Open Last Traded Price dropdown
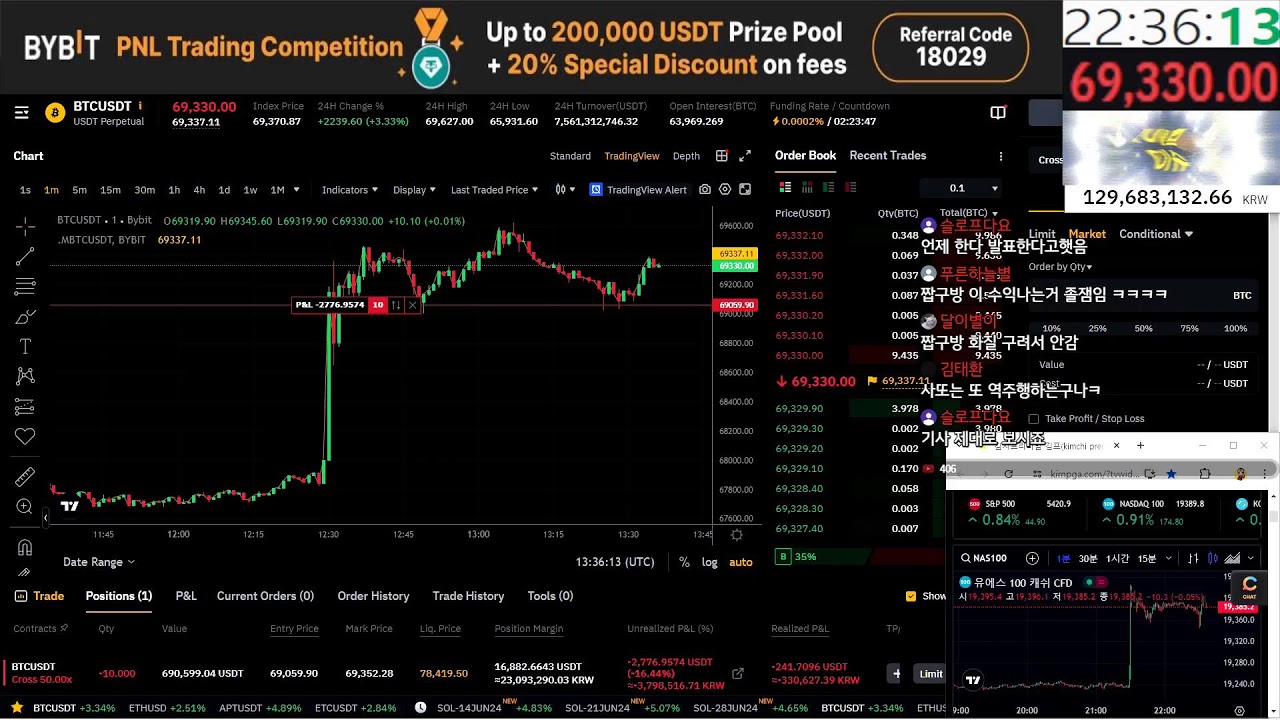The image size is (1280, 720). tap(494, 190)
